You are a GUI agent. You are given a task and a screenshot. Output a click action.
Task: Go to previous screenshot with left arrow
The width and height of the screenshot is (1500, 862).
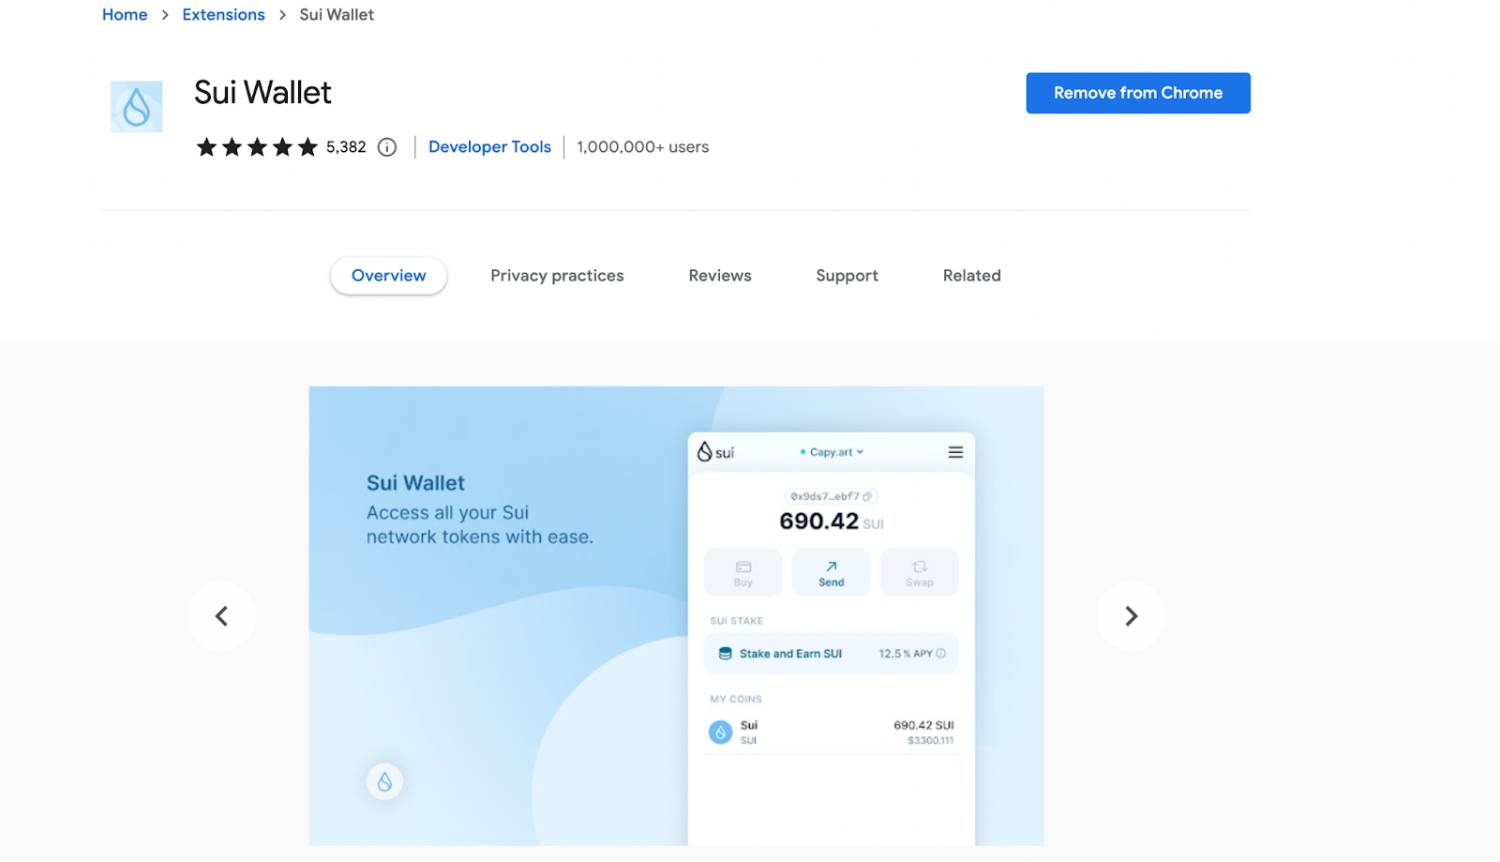tap(222, 616)
